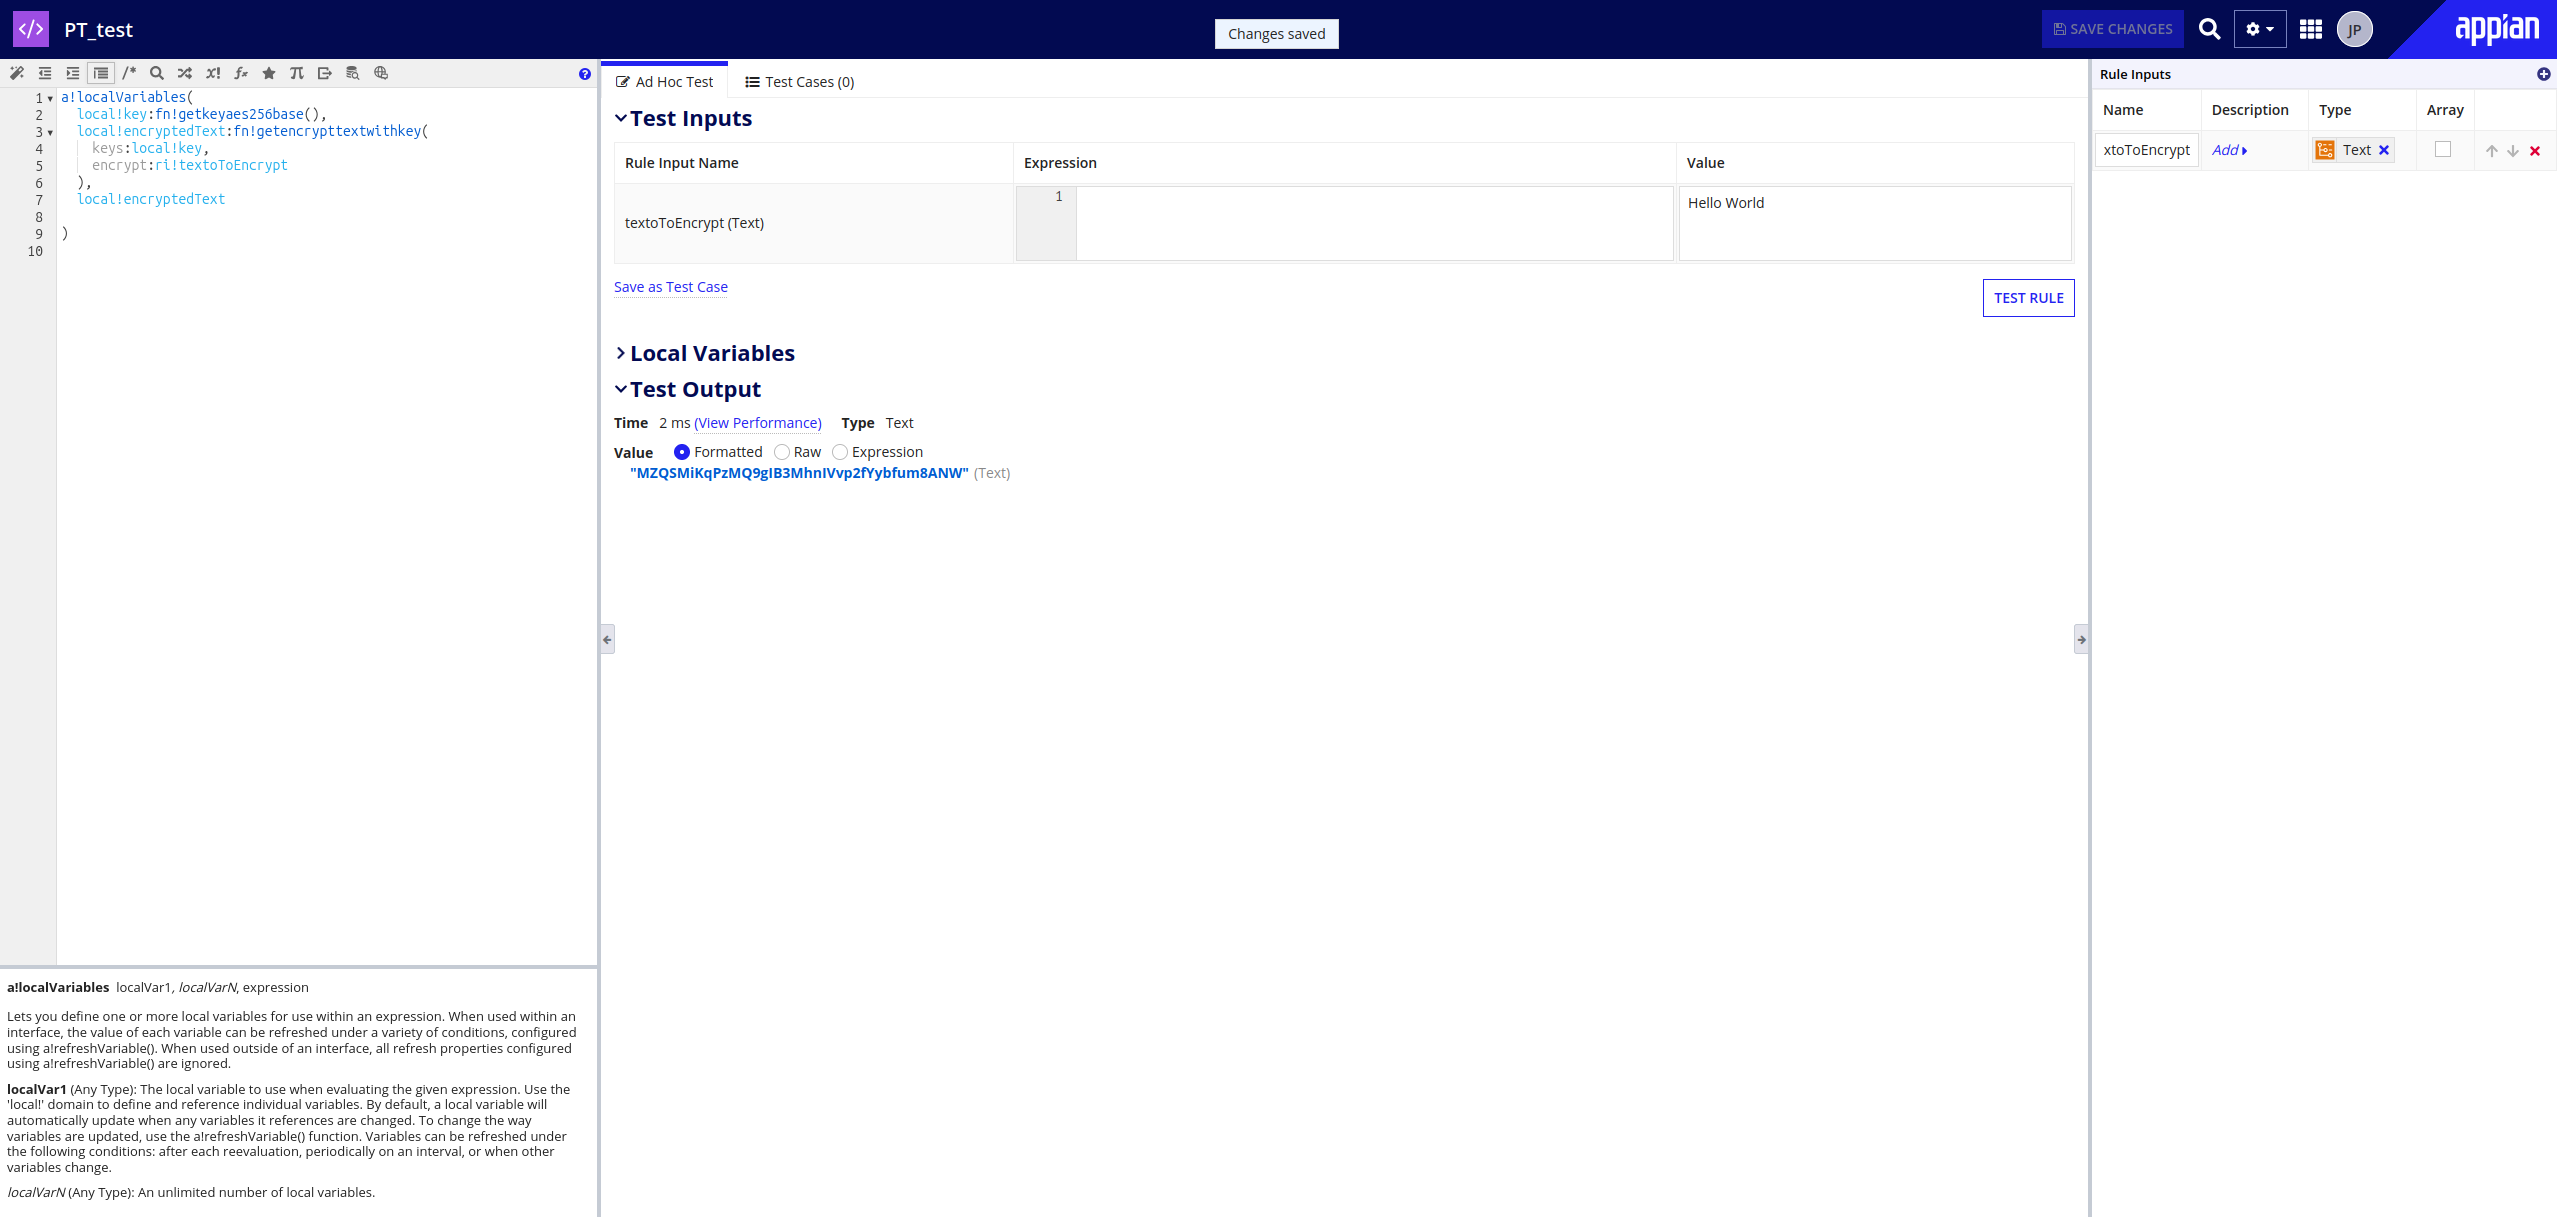This screenshot has width=2557, height=1217.
Task: Click the shuffle arrows icon in editor toolbar
Action: (x=185, y=73)
